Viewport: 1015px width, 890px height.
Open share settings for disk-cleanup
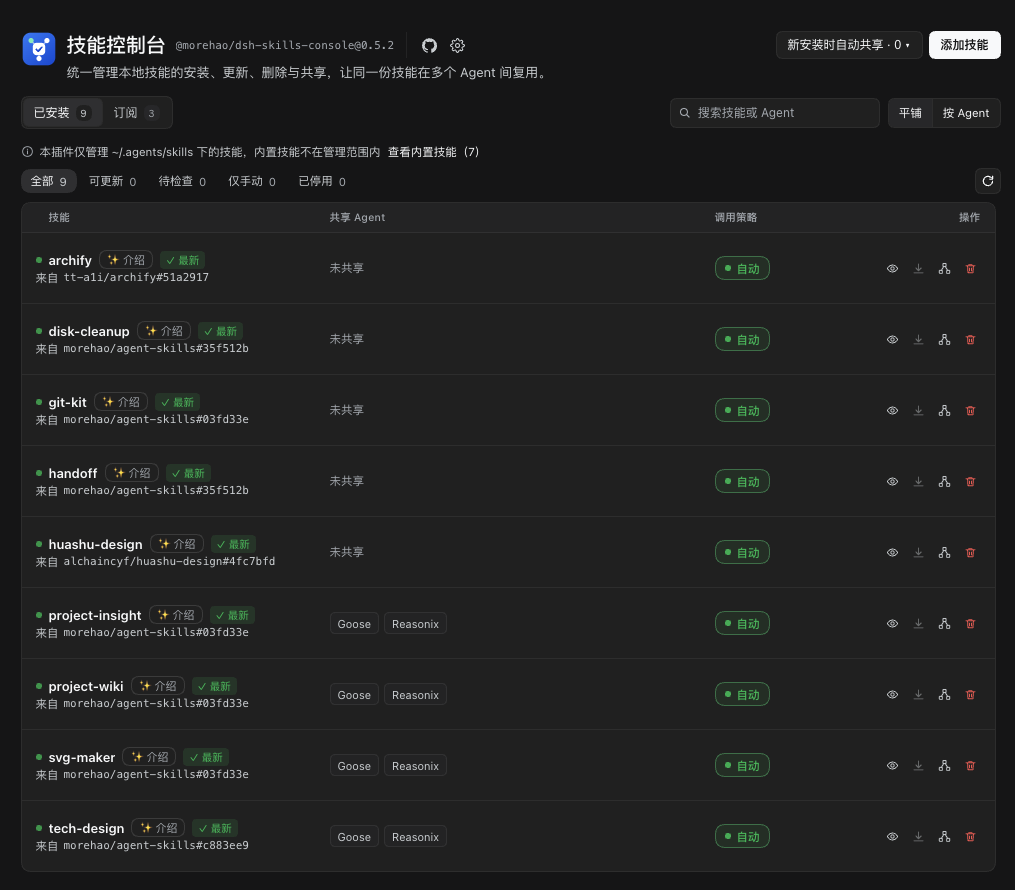point(944,339)
